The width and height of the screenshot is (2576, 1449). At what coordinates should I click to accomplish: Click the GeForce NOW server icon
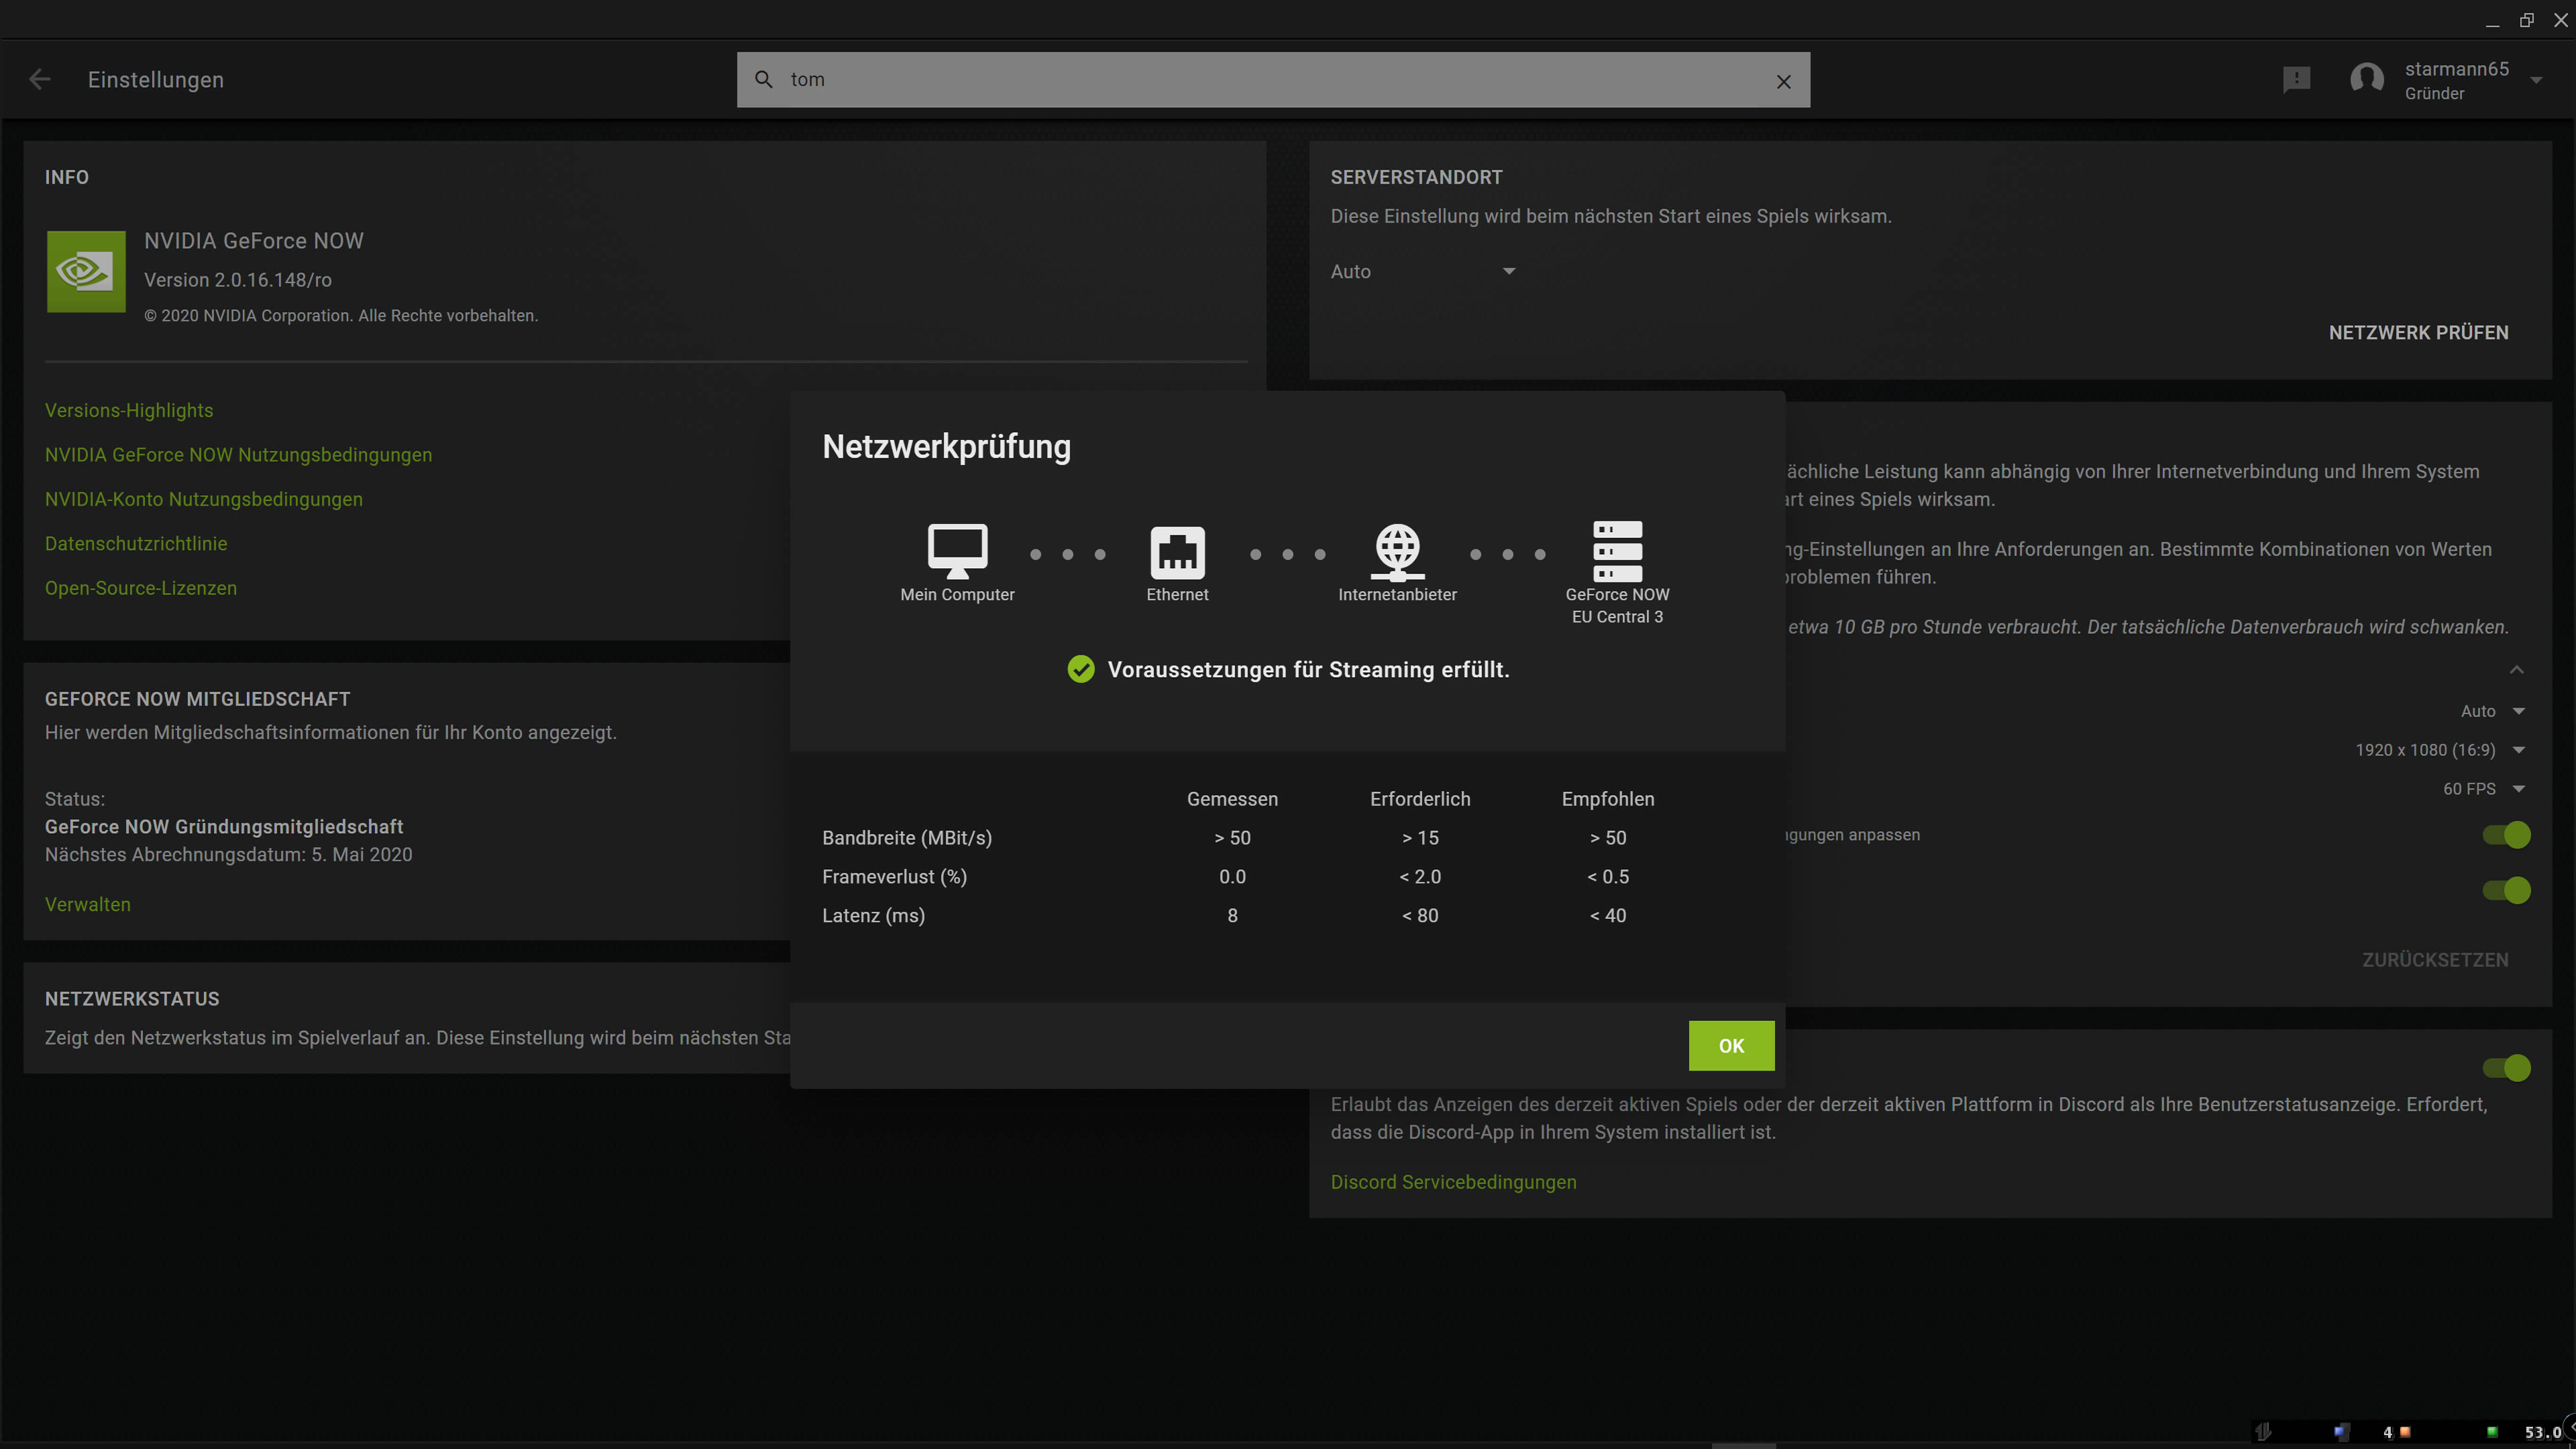pos(1617,551)
